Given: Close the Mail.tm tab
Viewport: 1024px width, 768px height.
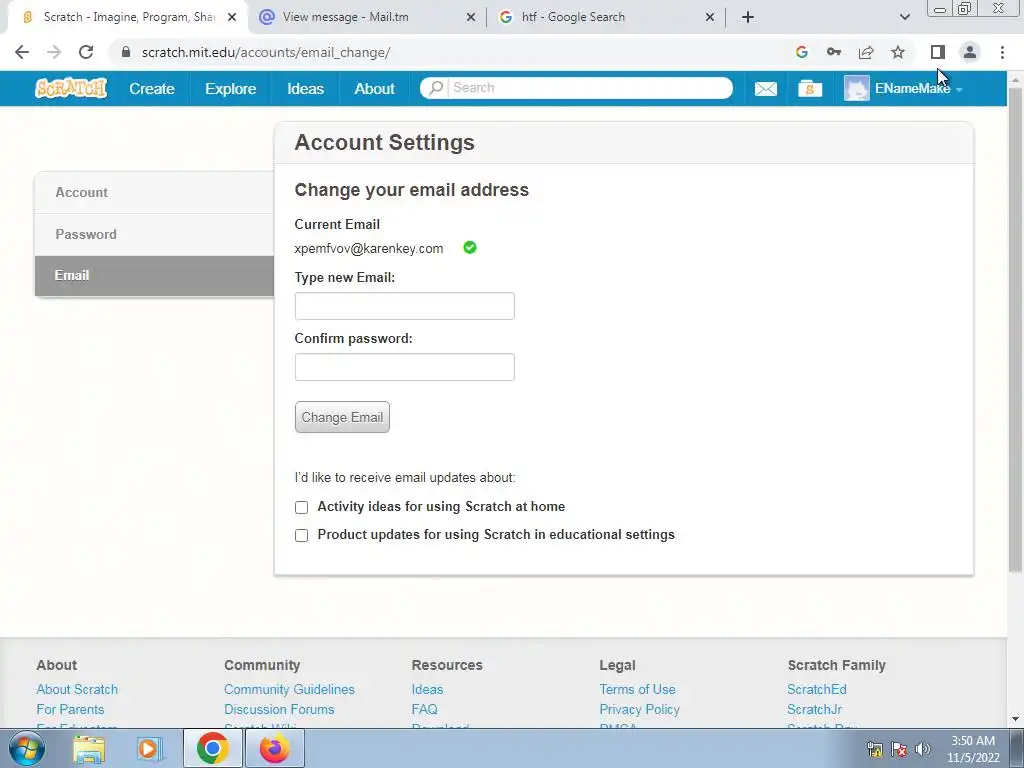Looking at the screenshot, I should pos(471,18).
